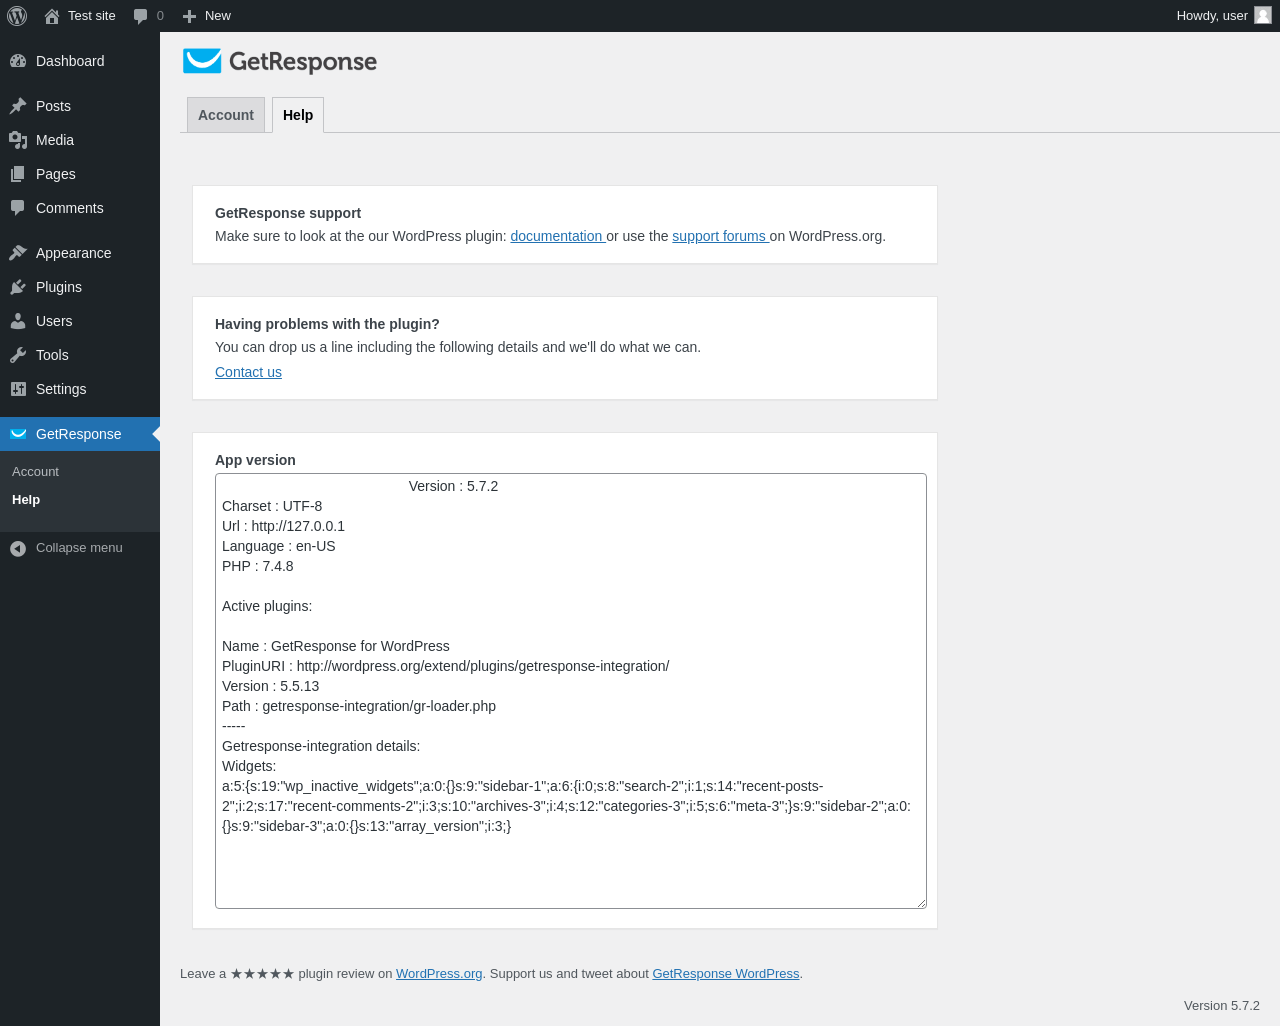Click the WordPress logo icon
Viewport: 1280px width, 1026px height.
[17, 16]
